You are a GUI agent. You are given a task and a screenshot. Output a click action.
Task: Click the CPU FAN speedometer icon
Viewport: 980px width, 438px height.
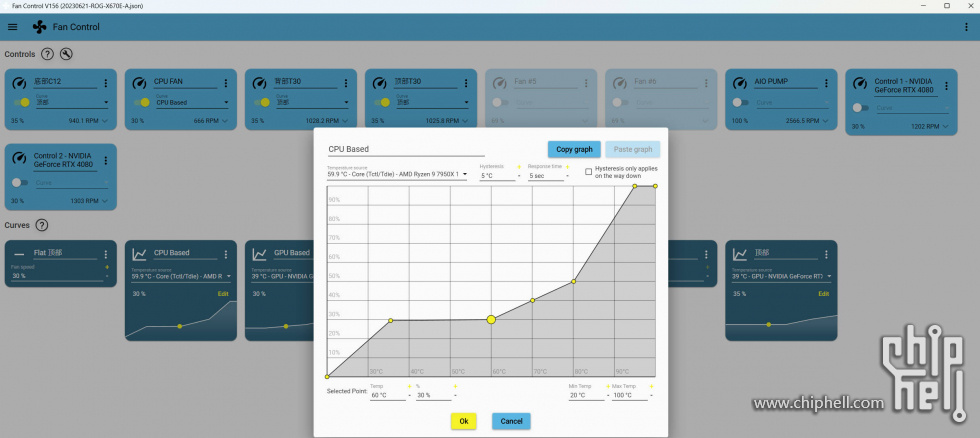pyautogui.click(x=139, y=82)
